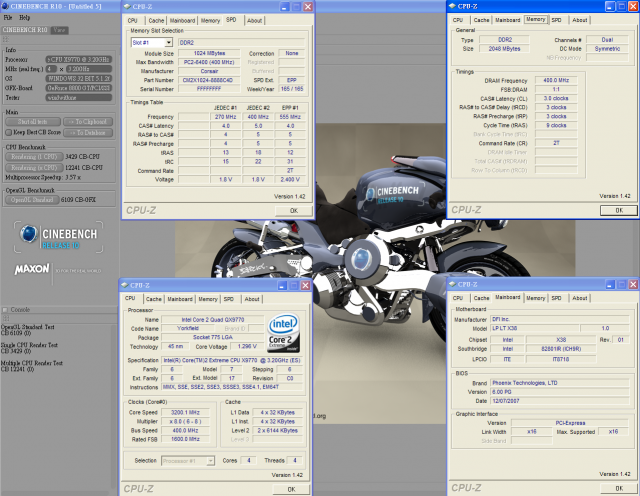
Task: Click the To Clipboard button
Action: coord(88,122)
